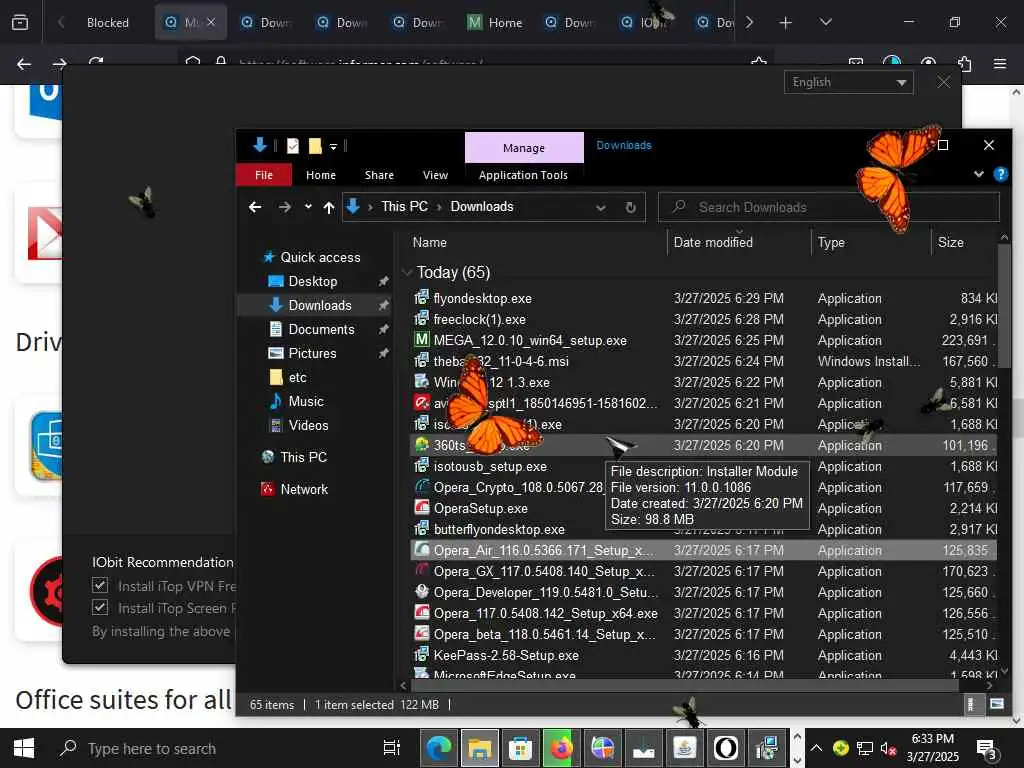
Task: Go forward in File Explorer
Action: [284, 207]
